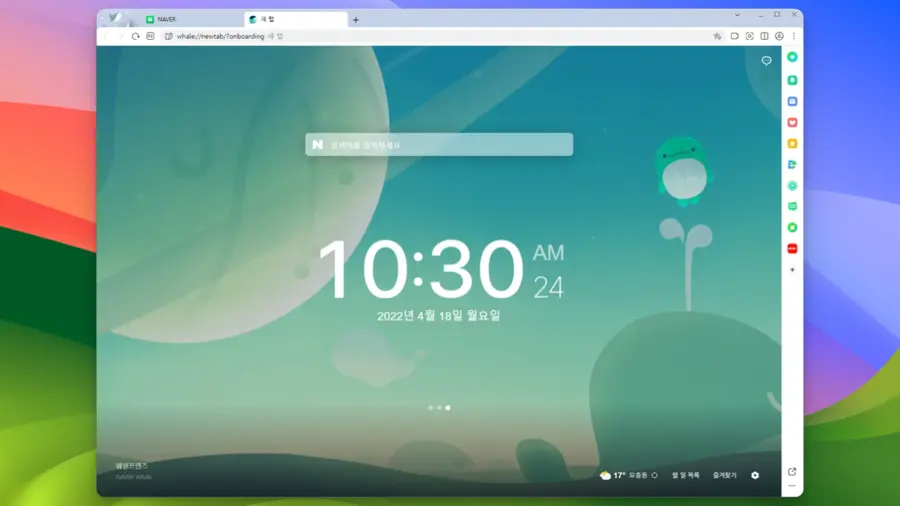Open the tab list dropdown arrow
900x506 pixels.
[x=738, y=15]
